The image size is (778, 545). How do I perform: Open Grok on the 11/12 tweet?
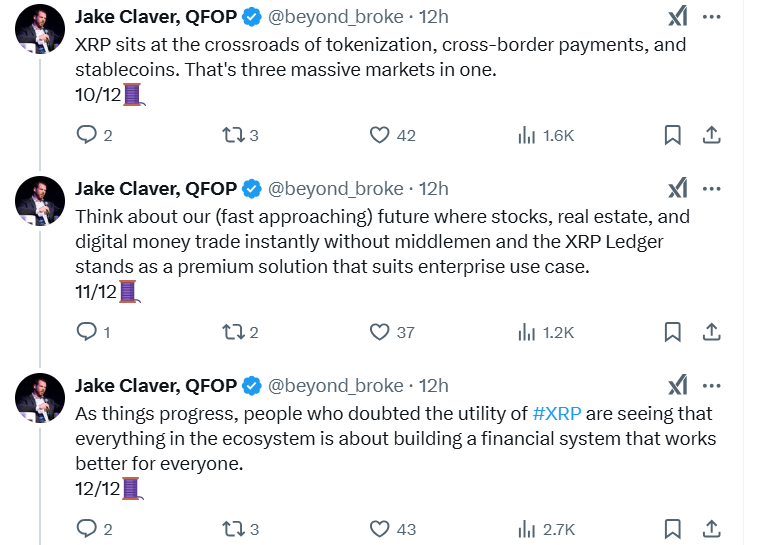677,188
